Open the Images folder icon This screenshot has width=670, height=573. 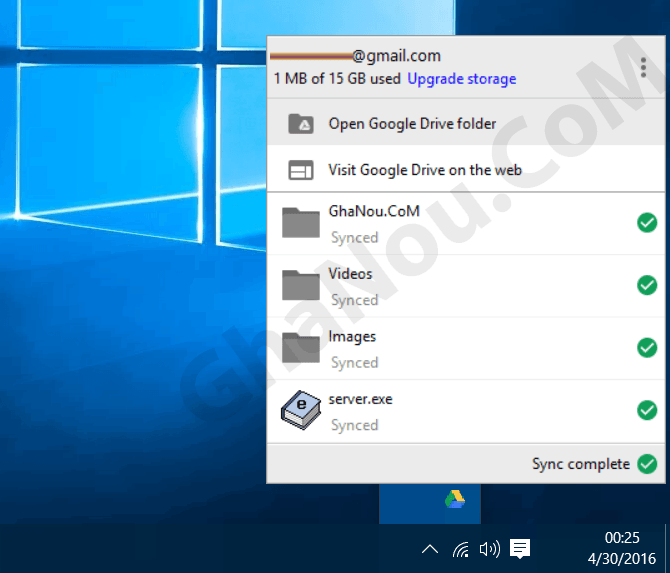pos(301,348)
